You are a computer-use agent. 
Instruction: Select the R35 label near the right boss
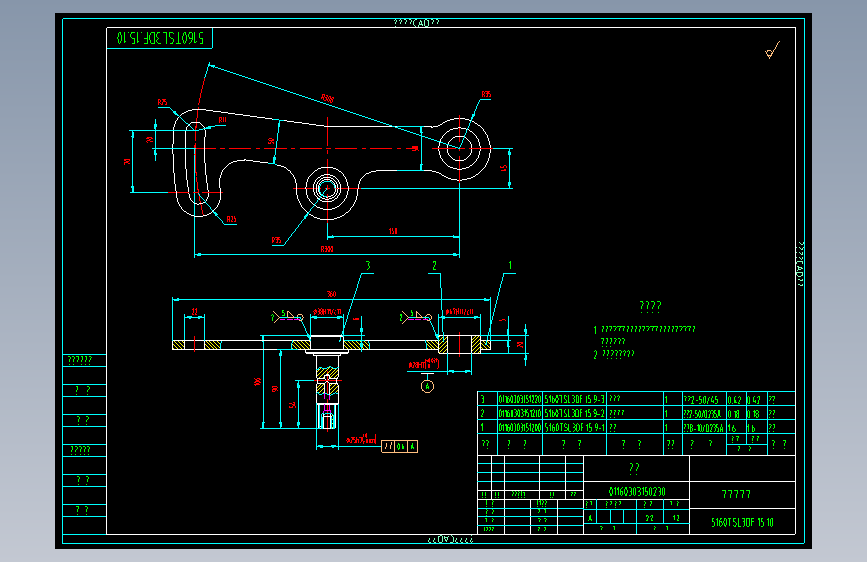[486, 95]
